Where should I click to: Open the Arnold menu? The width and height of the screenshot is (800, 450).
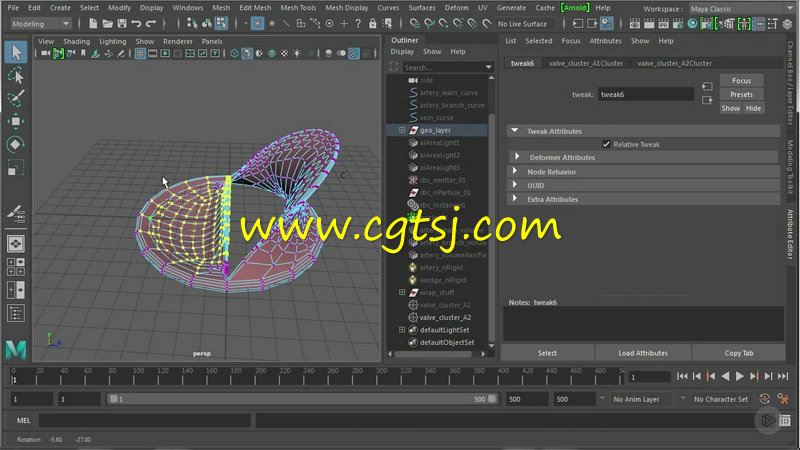tap(574, 8)
